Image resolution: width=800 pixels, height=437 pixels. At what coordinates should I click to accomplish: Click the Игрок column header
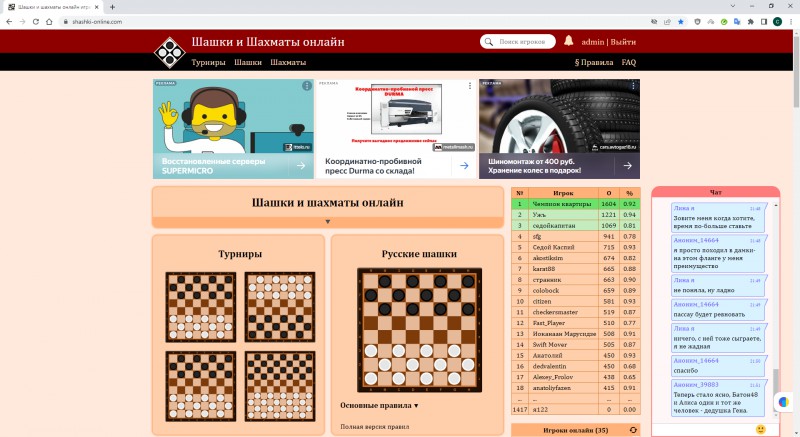(x=563, y=193)
